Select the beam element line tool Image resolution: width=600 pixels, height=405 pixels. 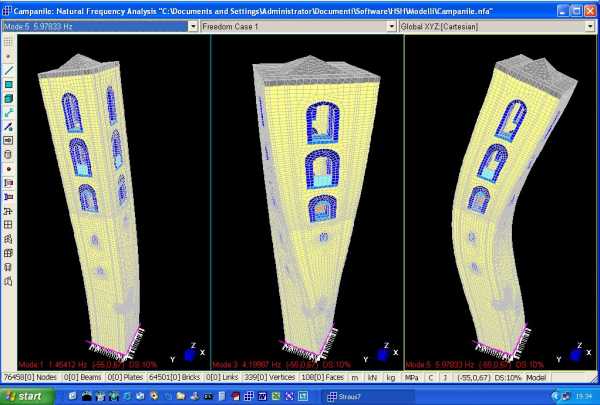point(8,72)
